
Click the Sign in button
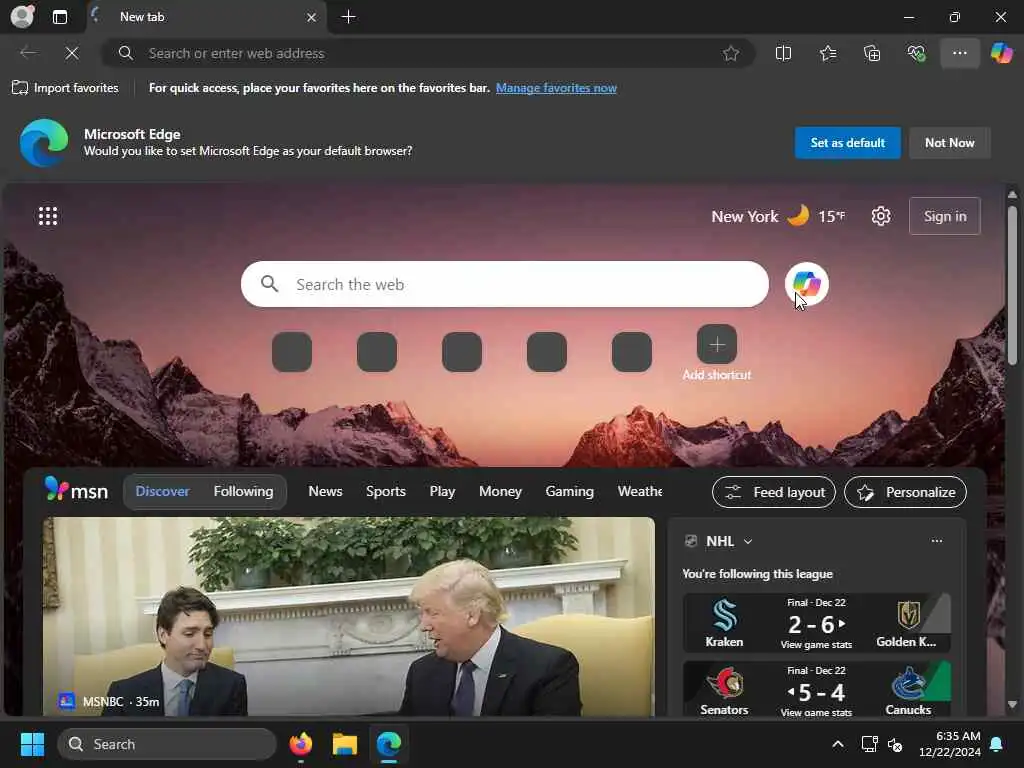(944, 216)
